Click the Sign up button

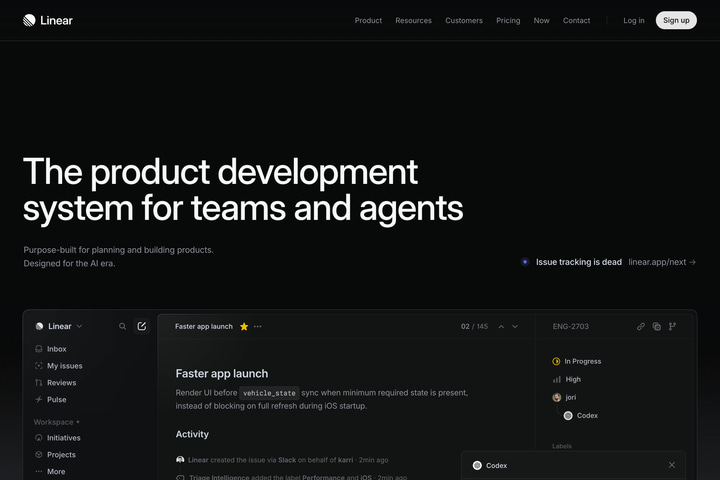click(676, 20)
